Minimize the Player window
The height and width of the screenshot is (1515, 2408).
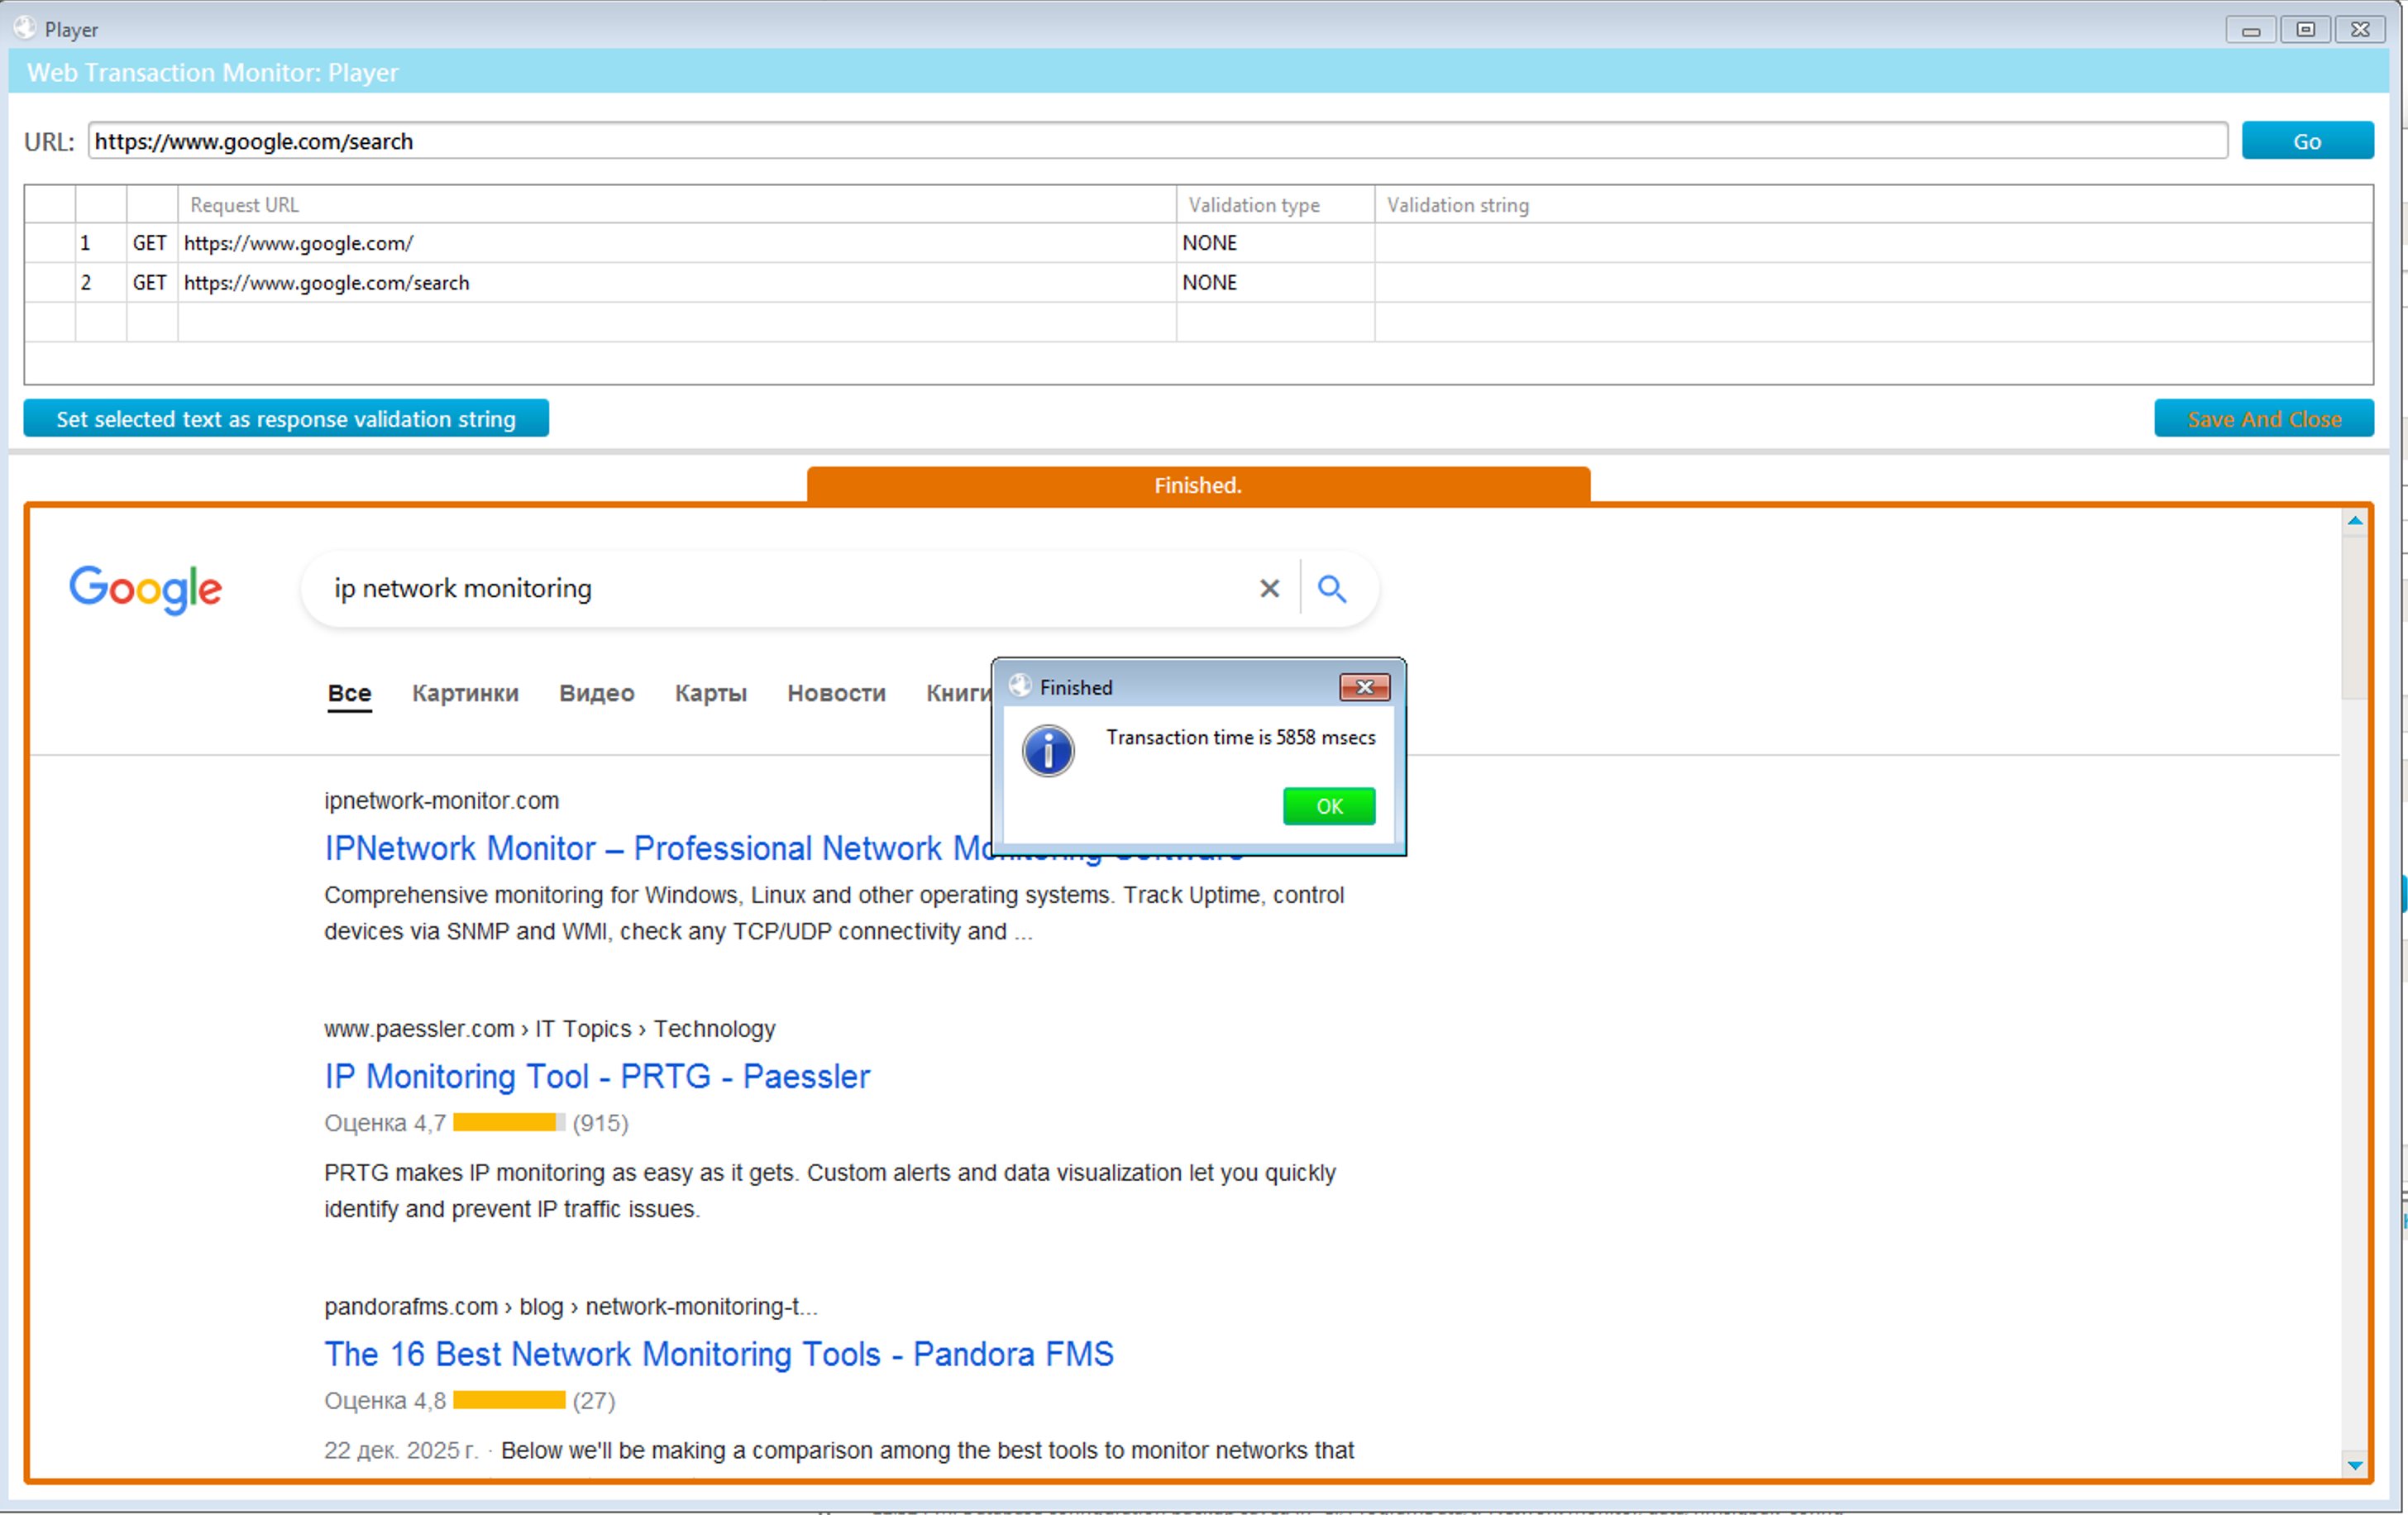(2251, 30)
